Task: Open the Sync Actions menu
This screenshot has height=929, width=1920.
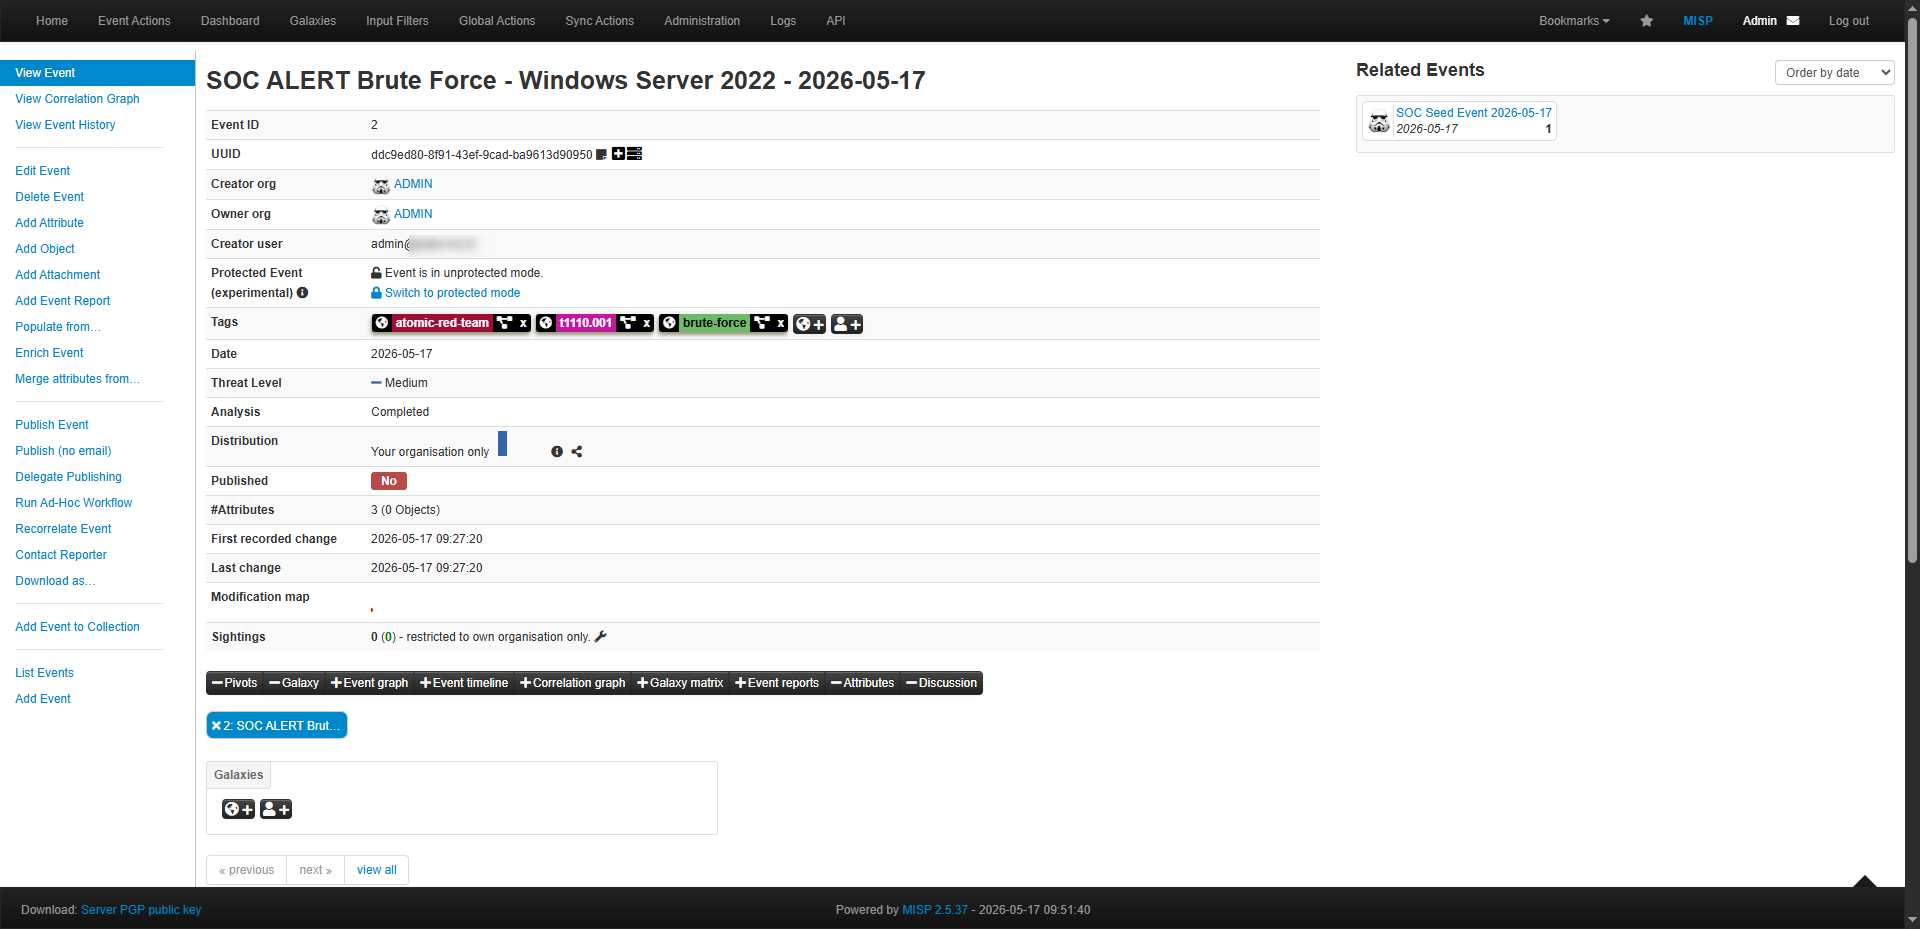Action: (x=600, y=21)
